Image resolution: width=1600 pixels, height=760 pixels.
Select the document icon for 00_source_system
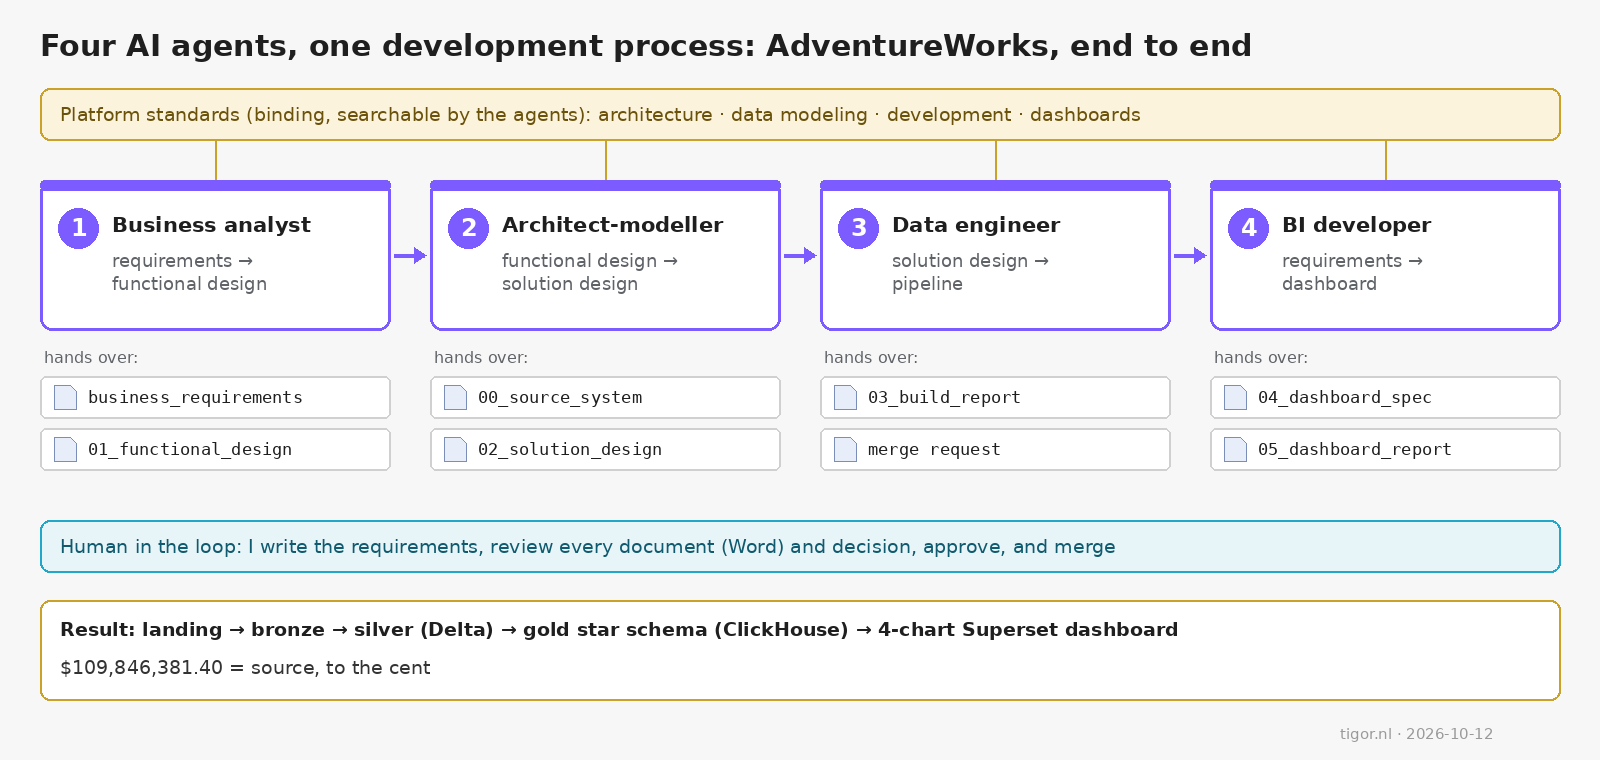pyautogui.click(x=455, y=397)
